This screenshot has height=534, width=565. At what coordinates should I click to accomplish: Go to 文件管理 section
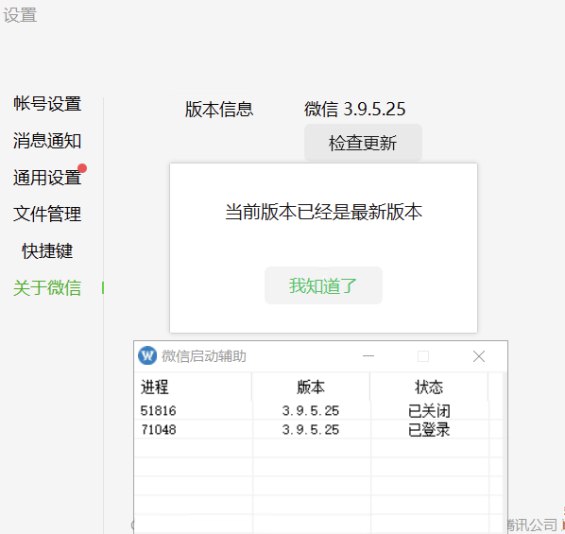[47, 214]
